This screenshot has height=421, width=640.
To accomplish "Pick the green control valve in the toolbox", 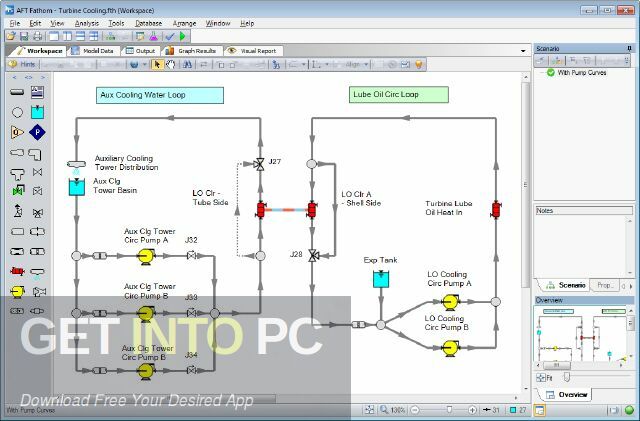I will (18, 190).
